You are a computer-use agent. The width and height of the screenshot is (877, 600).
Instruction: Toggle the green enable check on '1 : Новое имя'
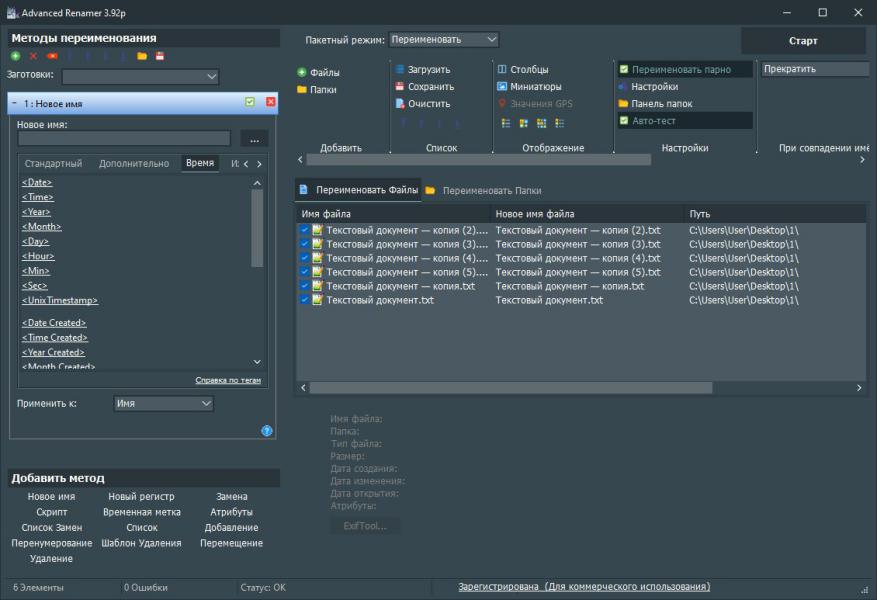pos(250,102)
